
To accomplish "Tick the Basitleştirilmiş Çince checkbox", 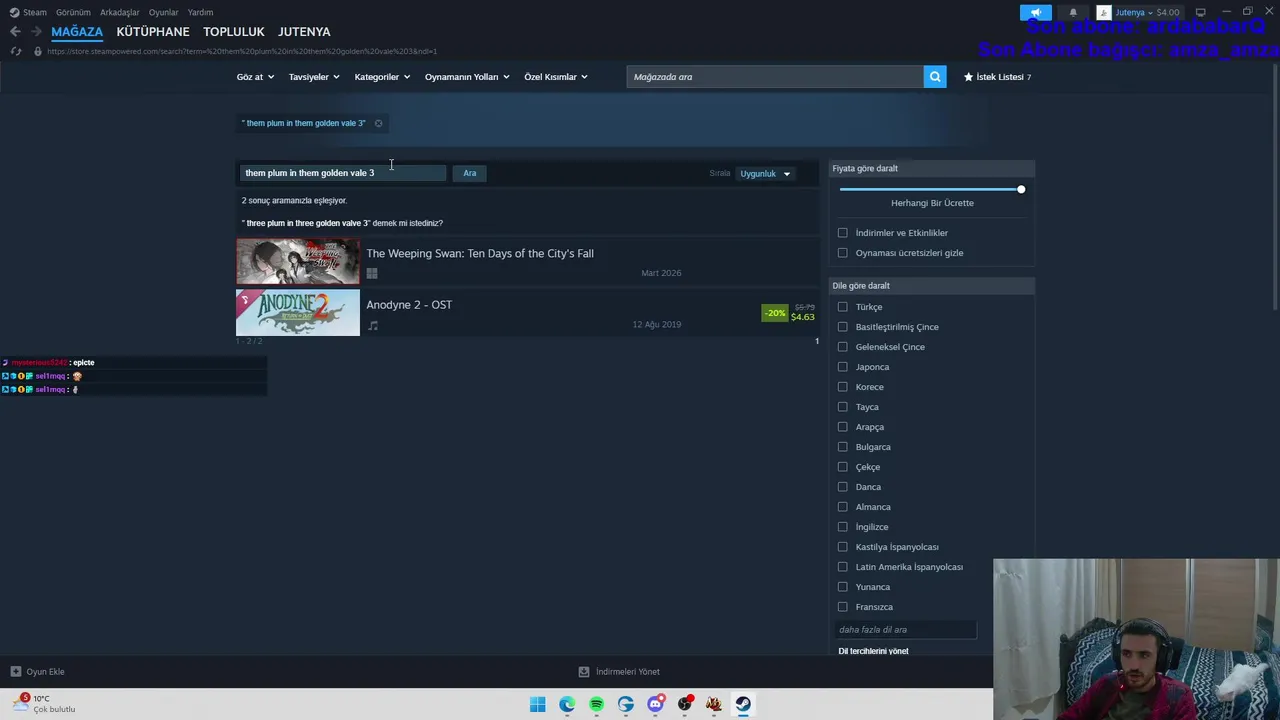I will tap(842, 327).
